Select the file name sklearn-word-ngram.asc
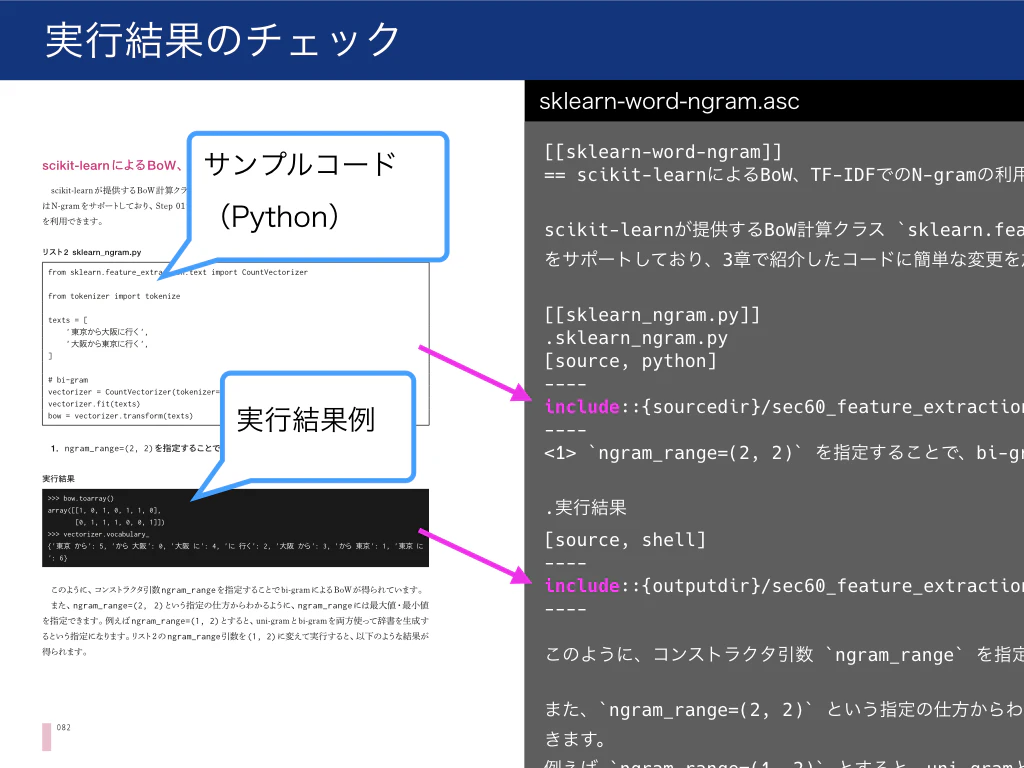Screen dimensions: 1024x768 [x=669, y=102]
